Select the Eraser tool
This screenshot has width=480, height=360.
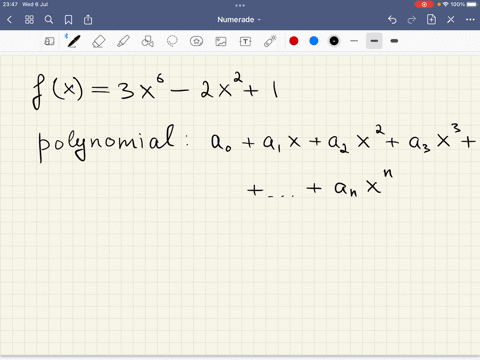(98, 41)
